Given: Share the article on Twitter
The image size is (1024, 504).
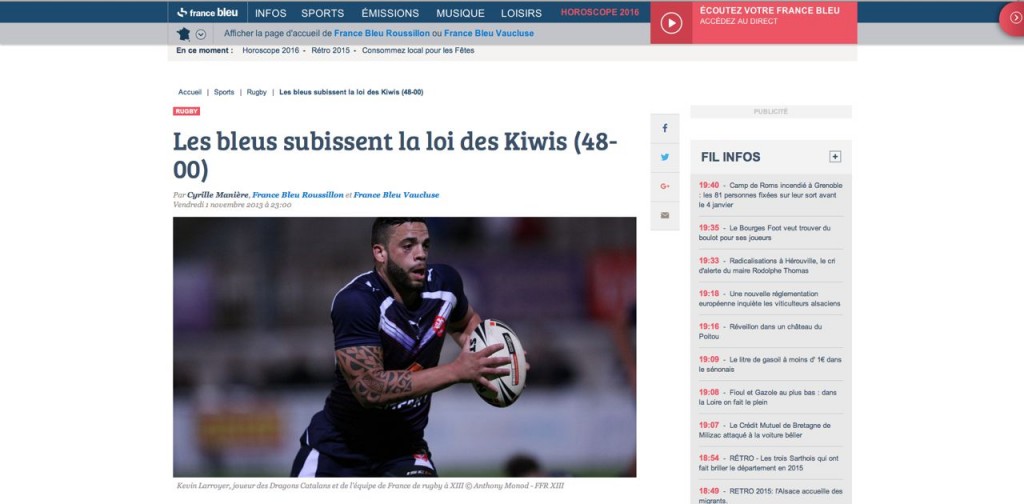Looking at the screenshot, I should point(665,157).
